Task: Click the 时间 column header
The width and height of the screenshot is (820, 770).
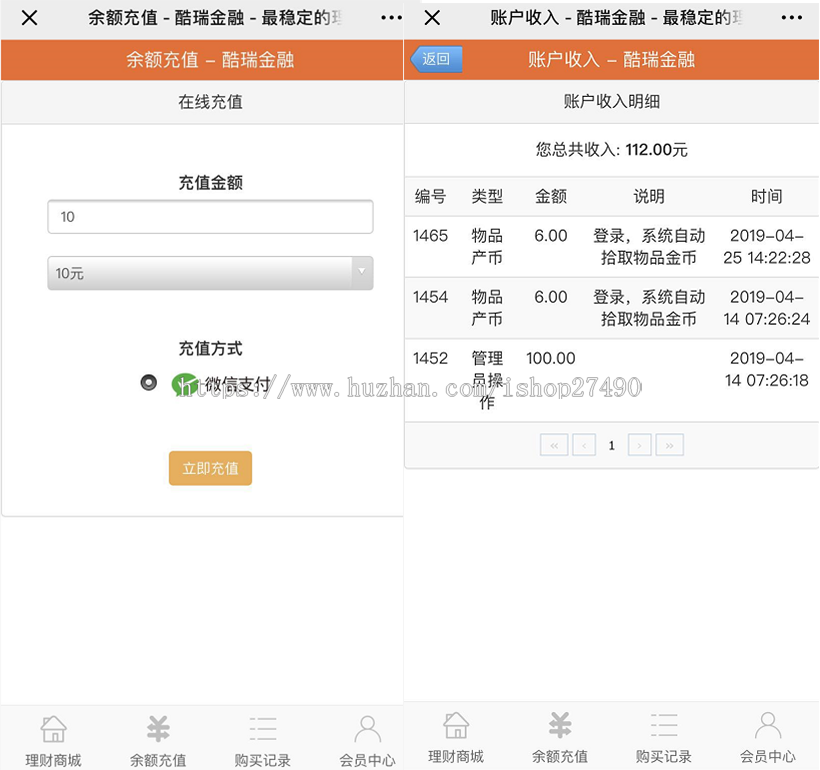Action: [767, 197]
